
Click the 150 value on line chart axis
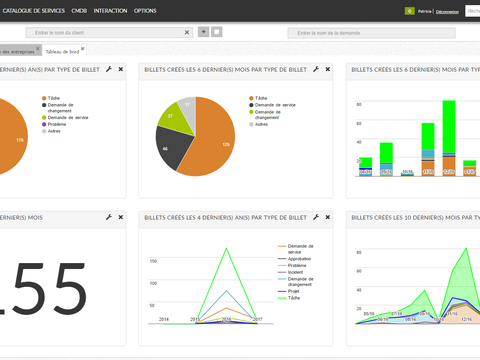point(153,261)
